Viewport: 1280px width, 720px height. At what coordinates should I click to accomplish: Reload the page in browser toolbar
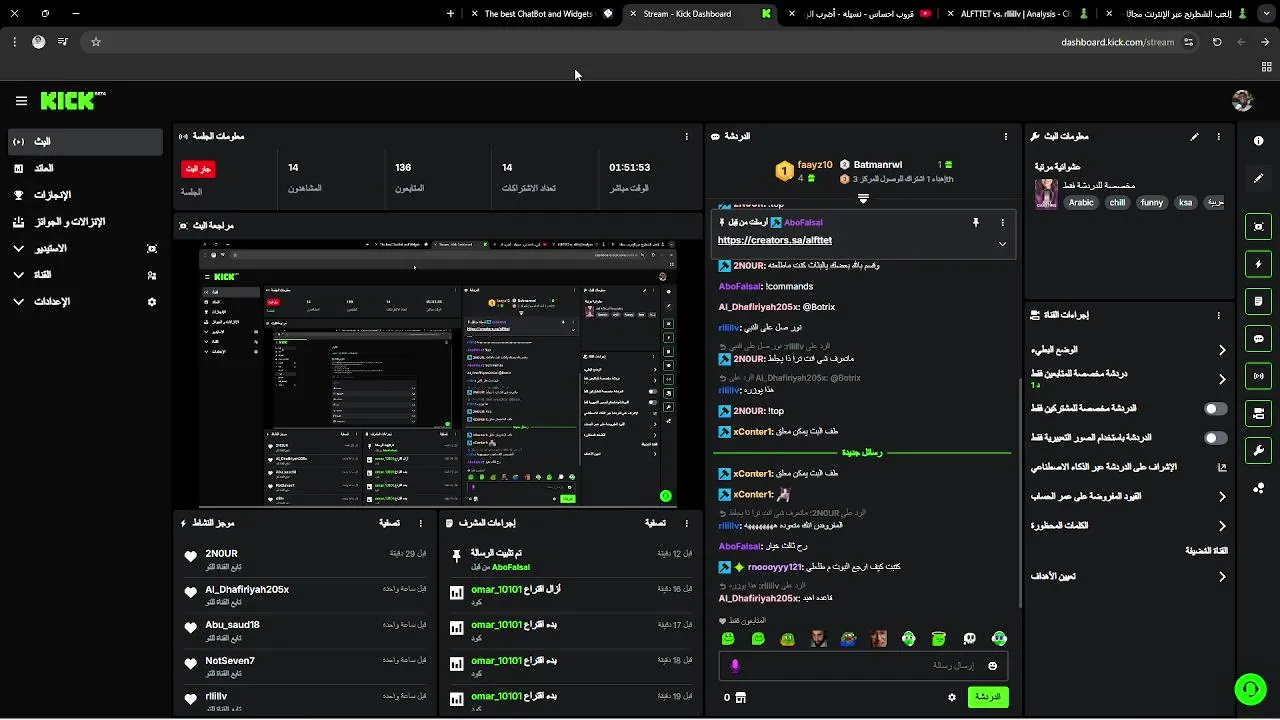[x=1217, y=42]
